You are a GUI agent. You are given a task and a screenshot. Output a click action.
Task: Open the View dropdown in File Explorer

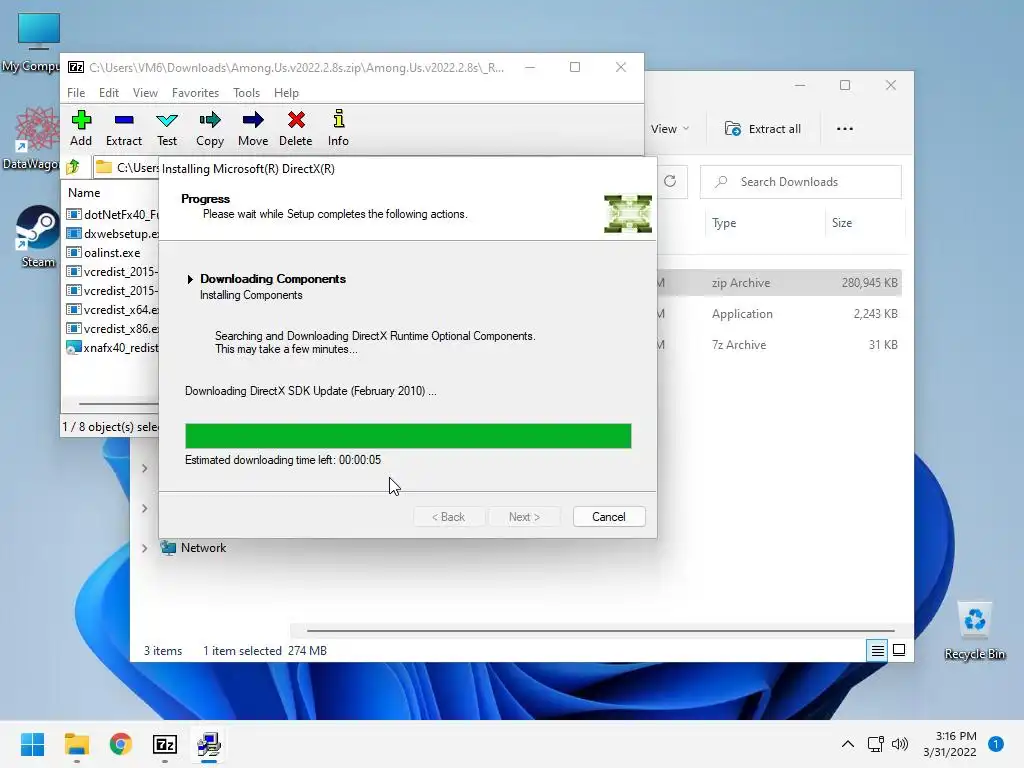670,129
